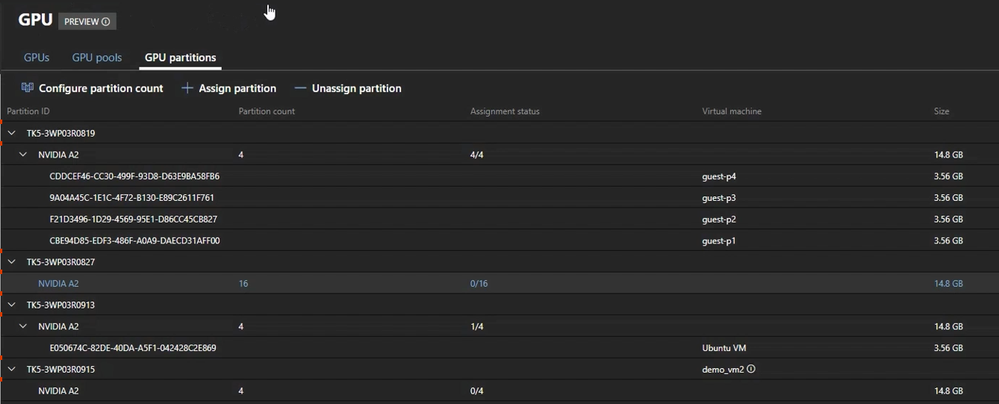Screen dimensions: 999x404
Task: Collapse the TK5-3WP03R0827 server node
Action: click(x=11, y=261)
